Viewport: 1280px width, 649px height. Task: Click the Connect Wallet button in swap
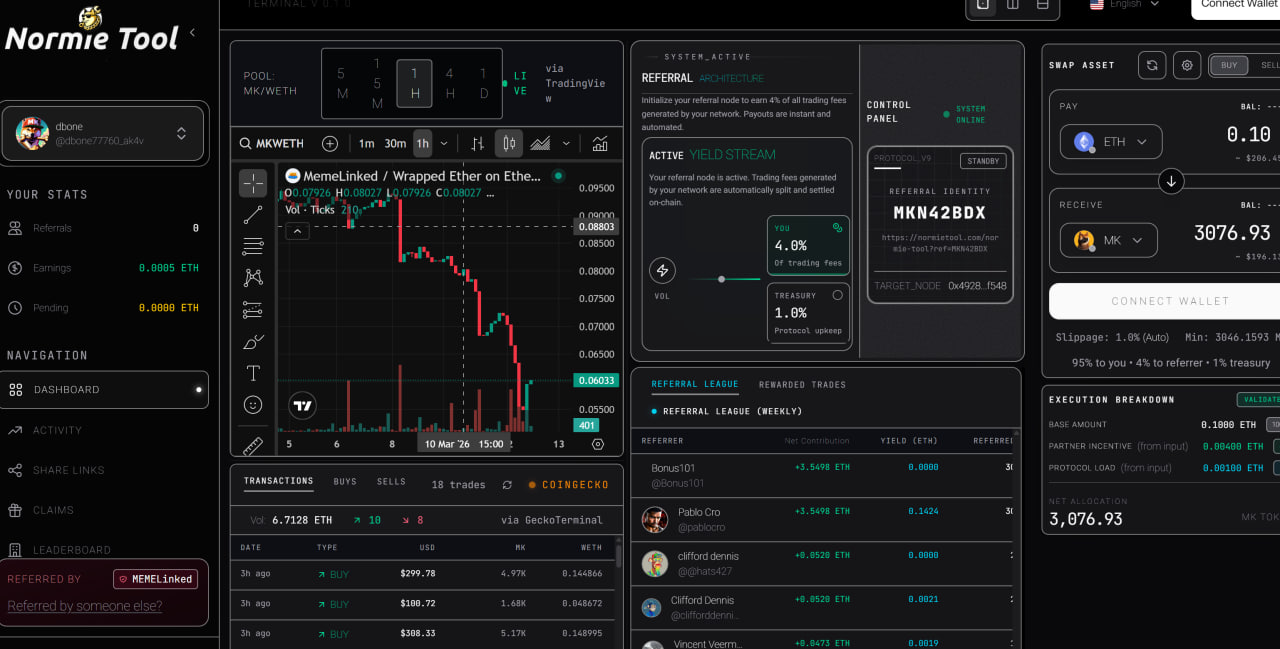coord(1169,301)
